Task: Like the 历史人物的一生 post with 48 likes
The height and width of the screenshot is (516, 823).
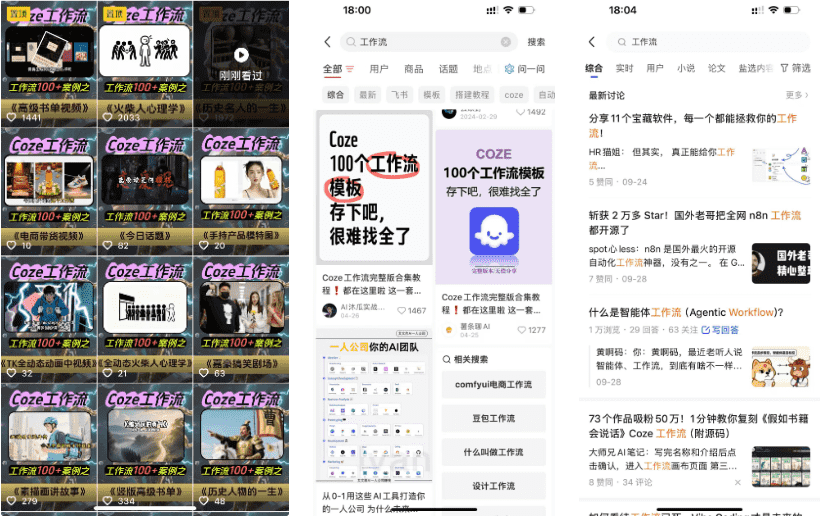Action: tap(204, 501)
